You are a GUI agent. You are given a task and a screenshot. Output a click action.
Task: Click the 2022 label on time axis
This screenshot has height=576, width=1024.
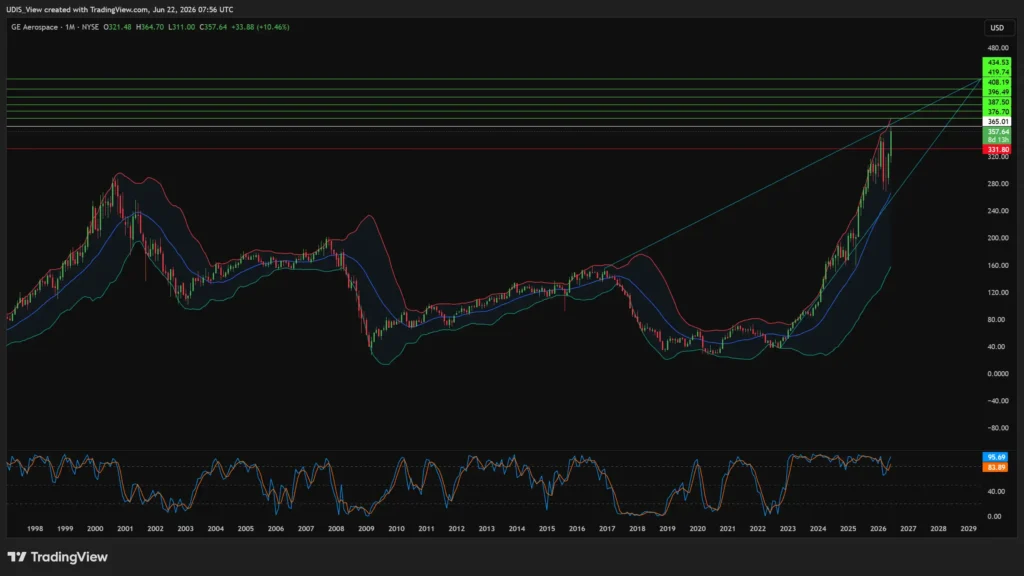coord(758,528)
